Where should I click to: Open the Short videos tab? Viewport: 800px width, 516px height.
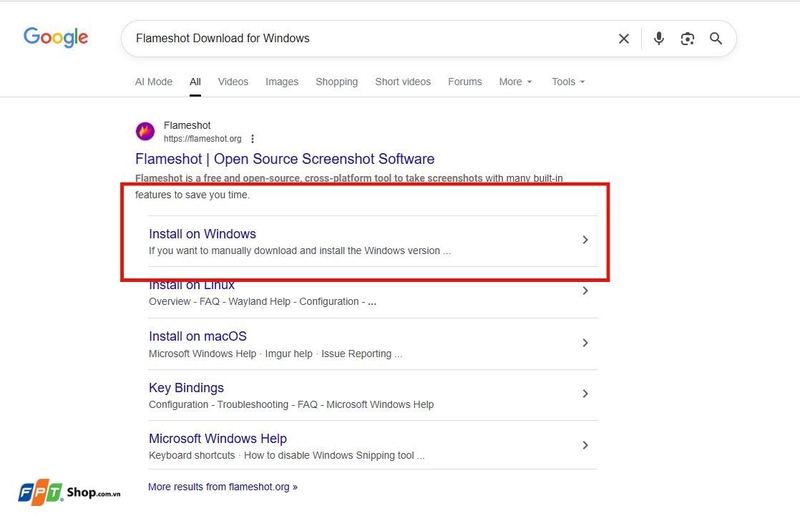403,82
